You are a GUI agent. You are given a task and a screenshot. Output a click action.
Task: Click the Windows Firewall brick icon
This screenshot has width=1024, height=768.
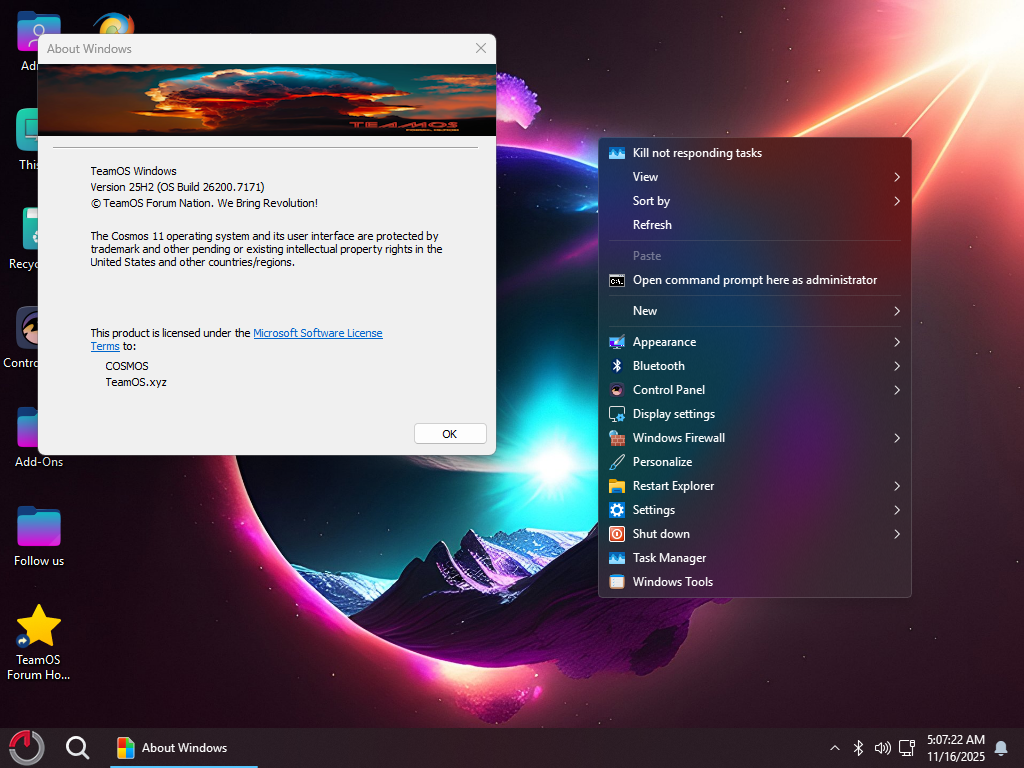(x=617, y=438)
